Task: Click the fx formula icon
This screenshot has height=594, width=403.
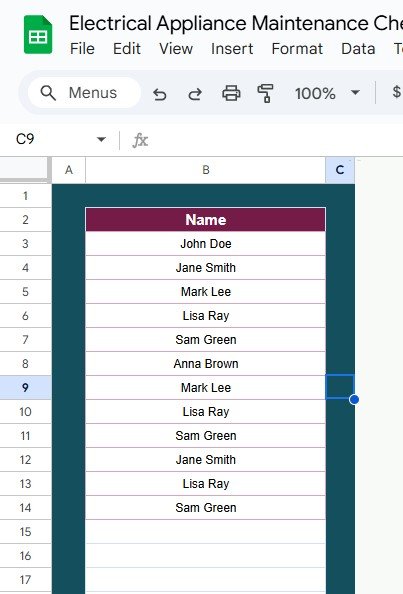Action: click(140, 140)
